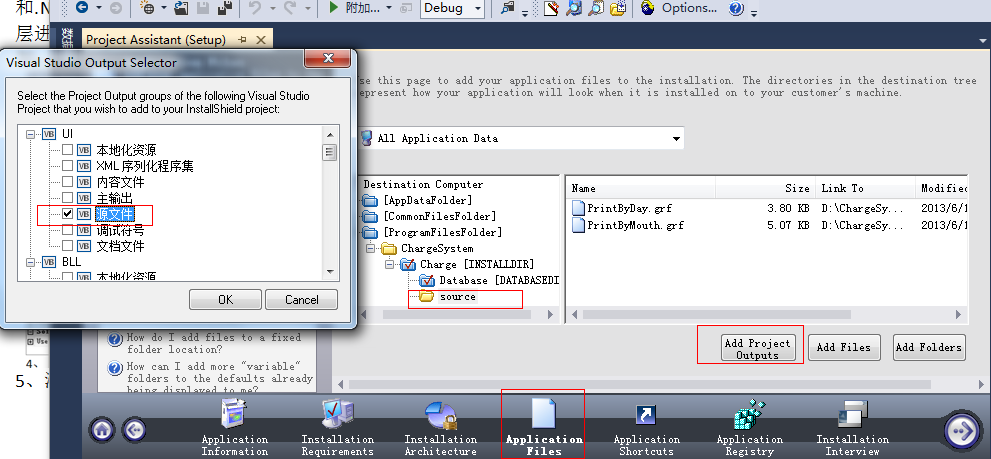This screenshot has height=459, width=991.
Task: Select the PrintByDay.grf file row
Action: click(x=767, y=208)
